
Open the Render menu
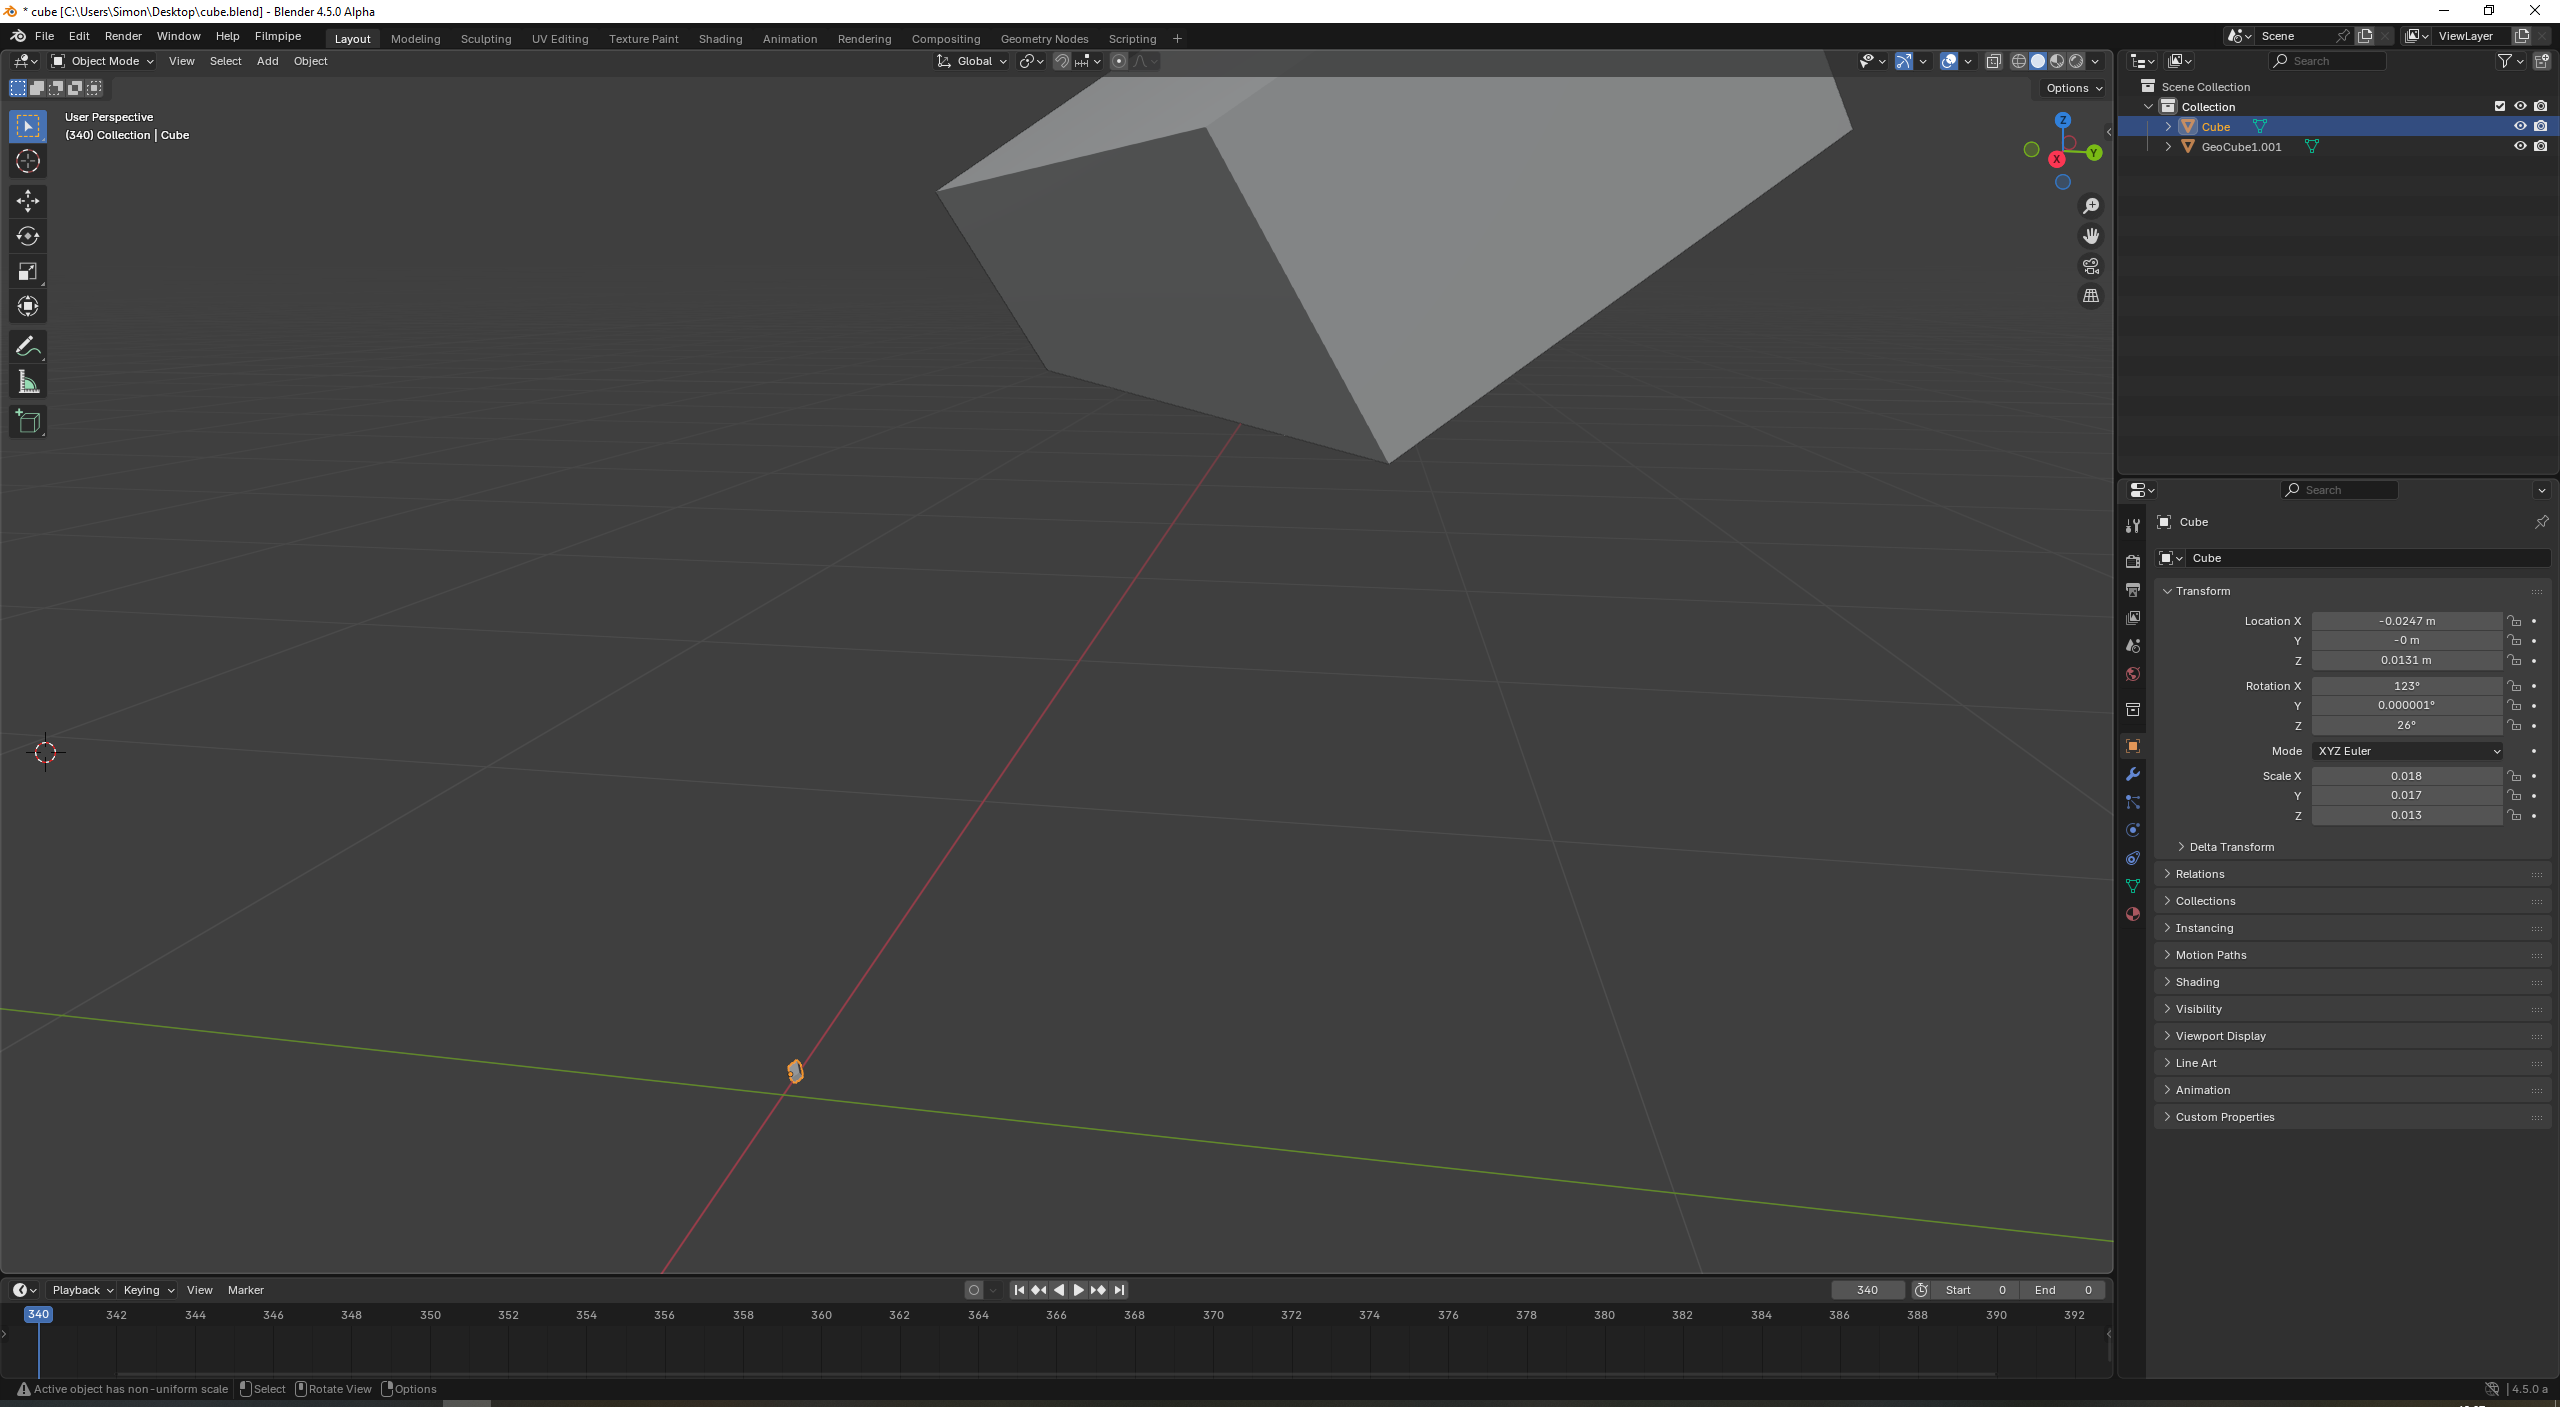point(123,36)
